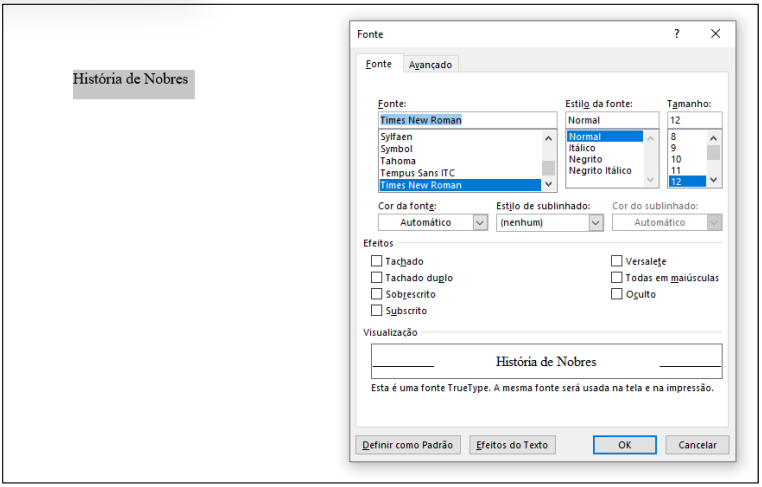Click the Cancelar button
The width and height of the screenshot is (762, 487).
coord(697,445)
